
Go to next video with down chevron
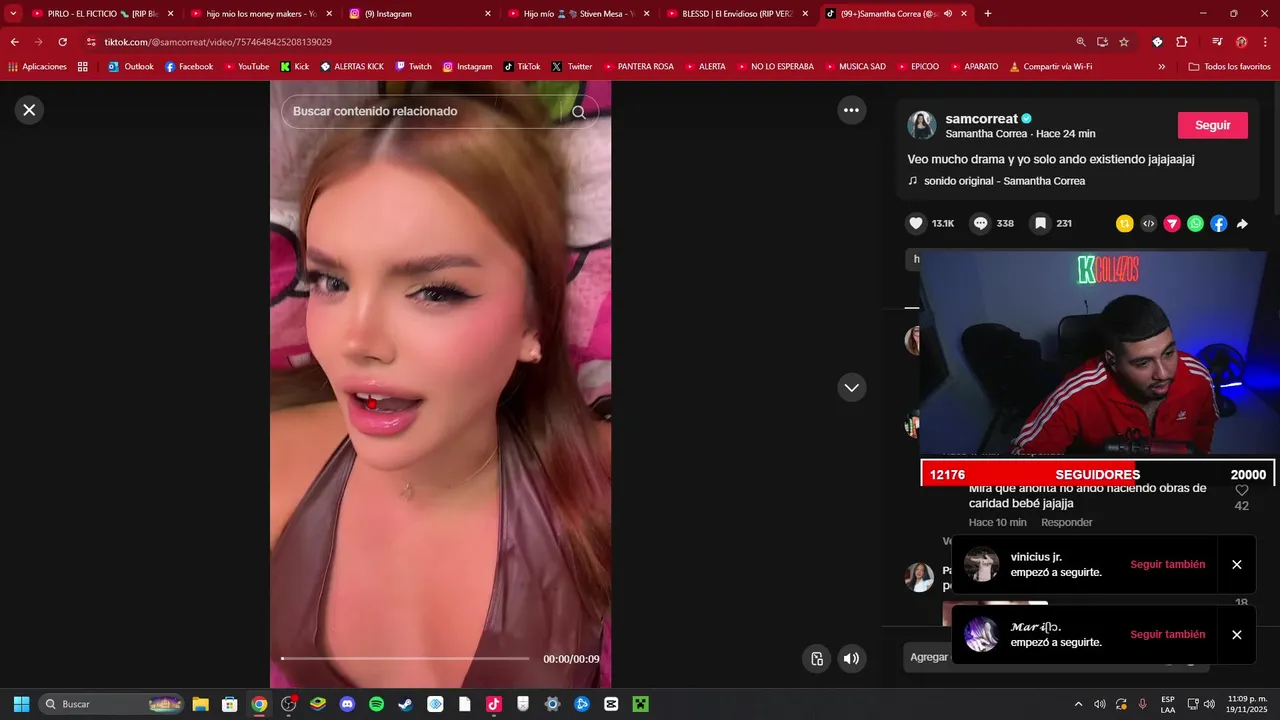point(851,387)
